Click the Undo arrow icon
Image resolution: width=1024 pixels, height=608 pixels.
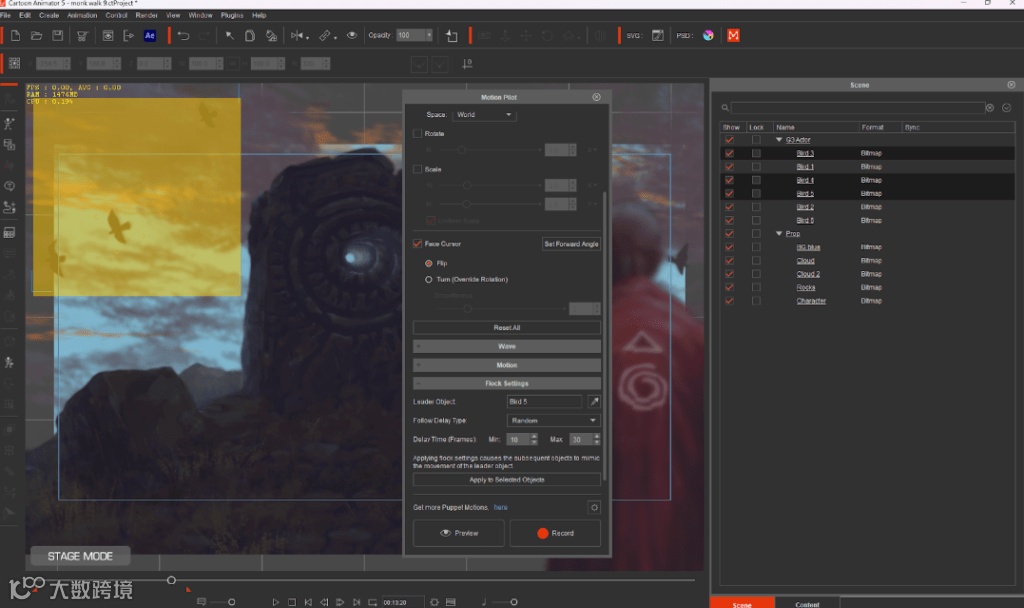pyautogui.click(x=183, y=36)
